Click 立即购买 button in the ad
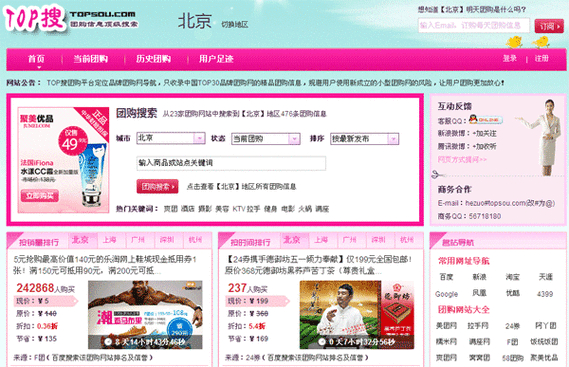Viewport: 569px width, 367px height. pos(40,196)
